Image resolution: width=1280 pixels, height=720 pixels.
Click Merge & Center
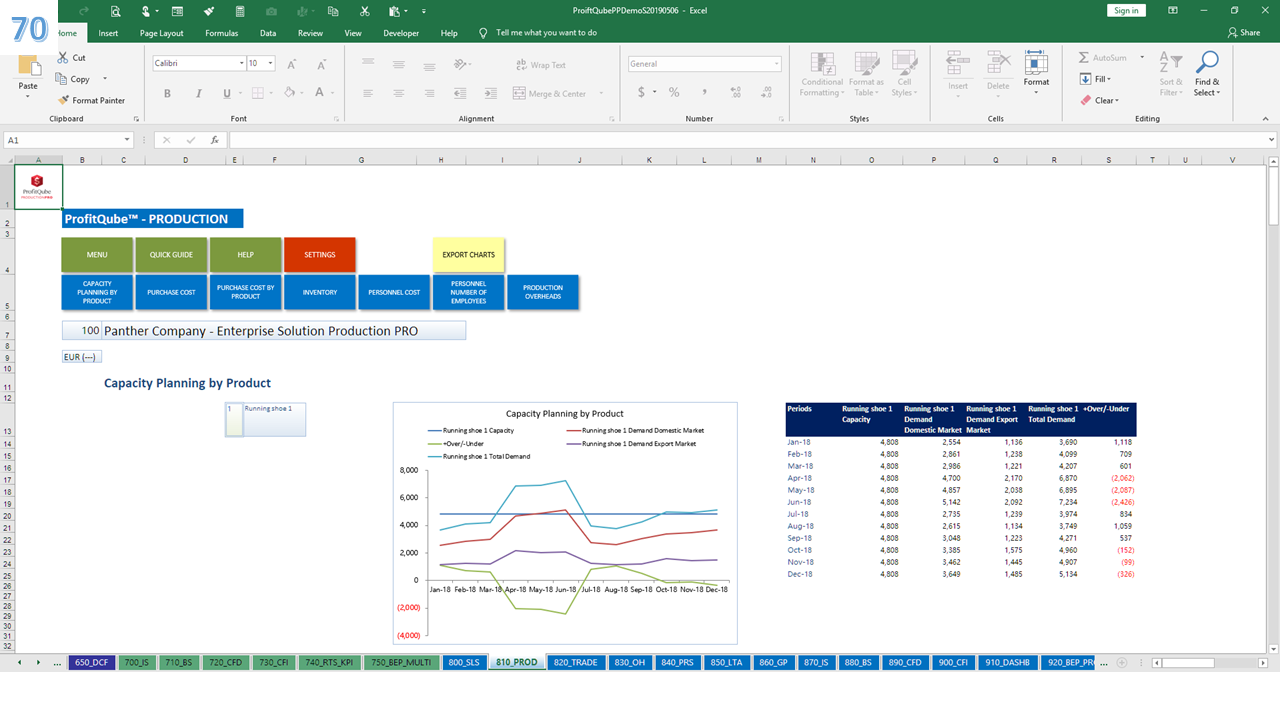tap(549, 93)
